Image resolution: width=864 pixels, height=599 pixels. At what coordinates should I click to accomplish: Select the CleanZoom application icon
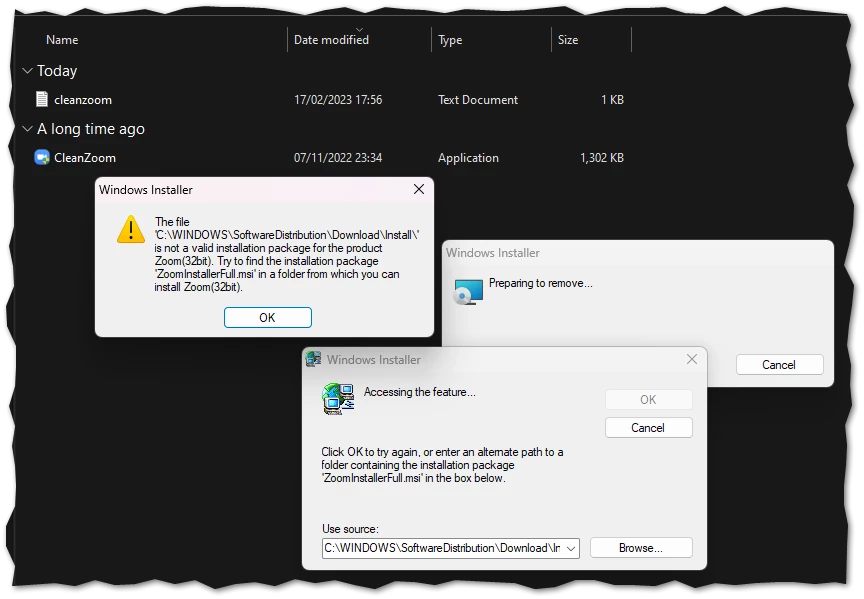click(42, 158)
